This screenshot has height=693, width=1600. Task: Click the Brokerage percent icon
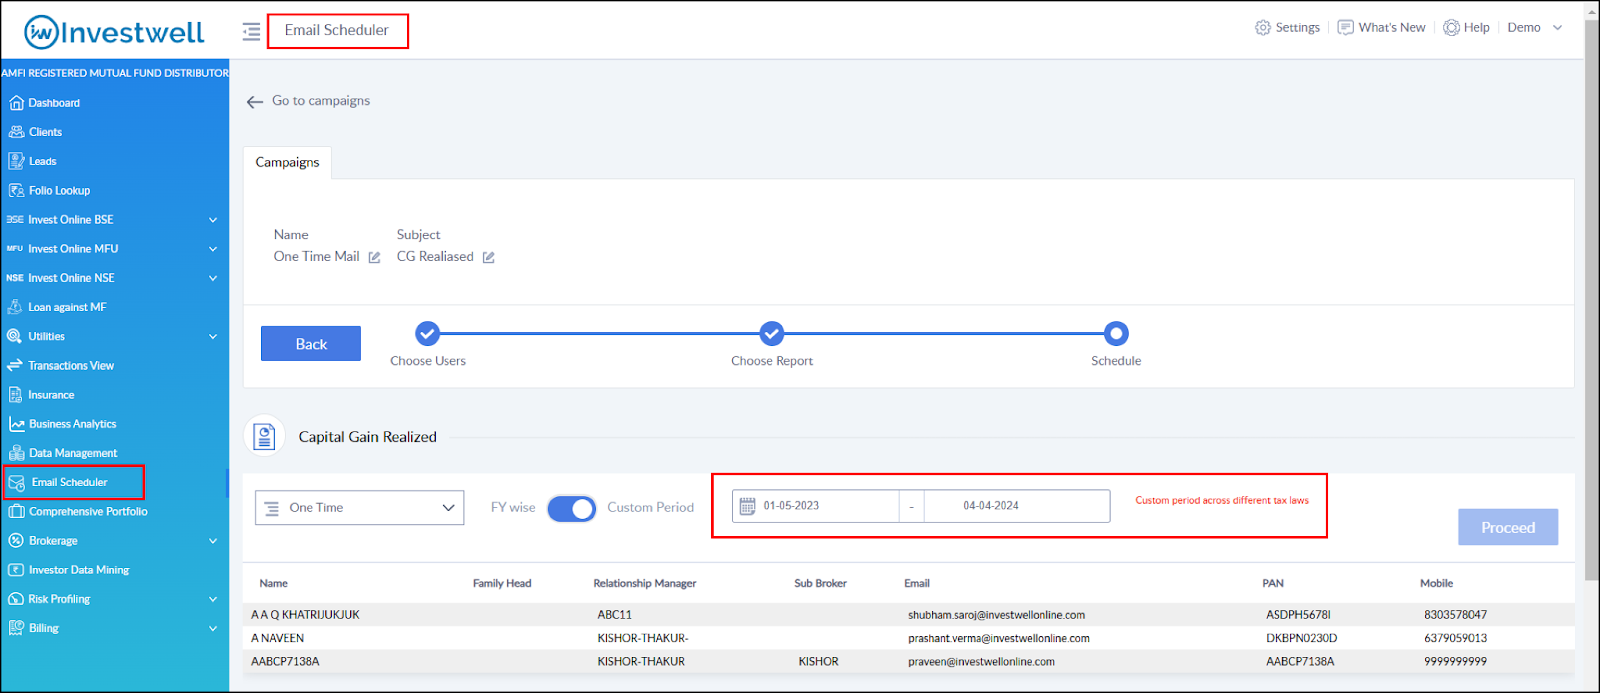point(16,541)
